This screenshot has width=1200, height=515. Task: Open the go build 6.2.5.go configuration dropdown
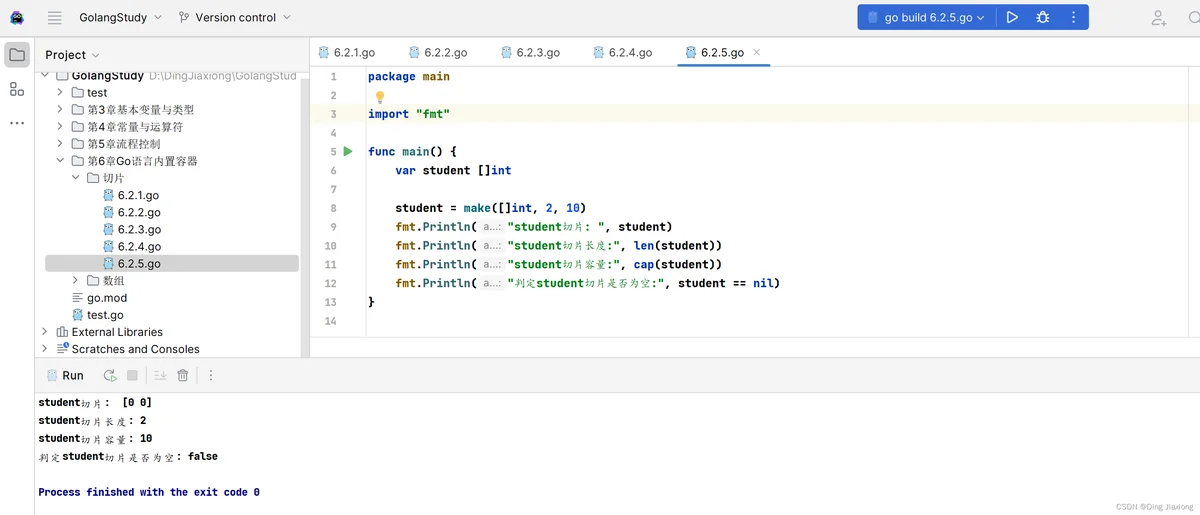(927, 17)
